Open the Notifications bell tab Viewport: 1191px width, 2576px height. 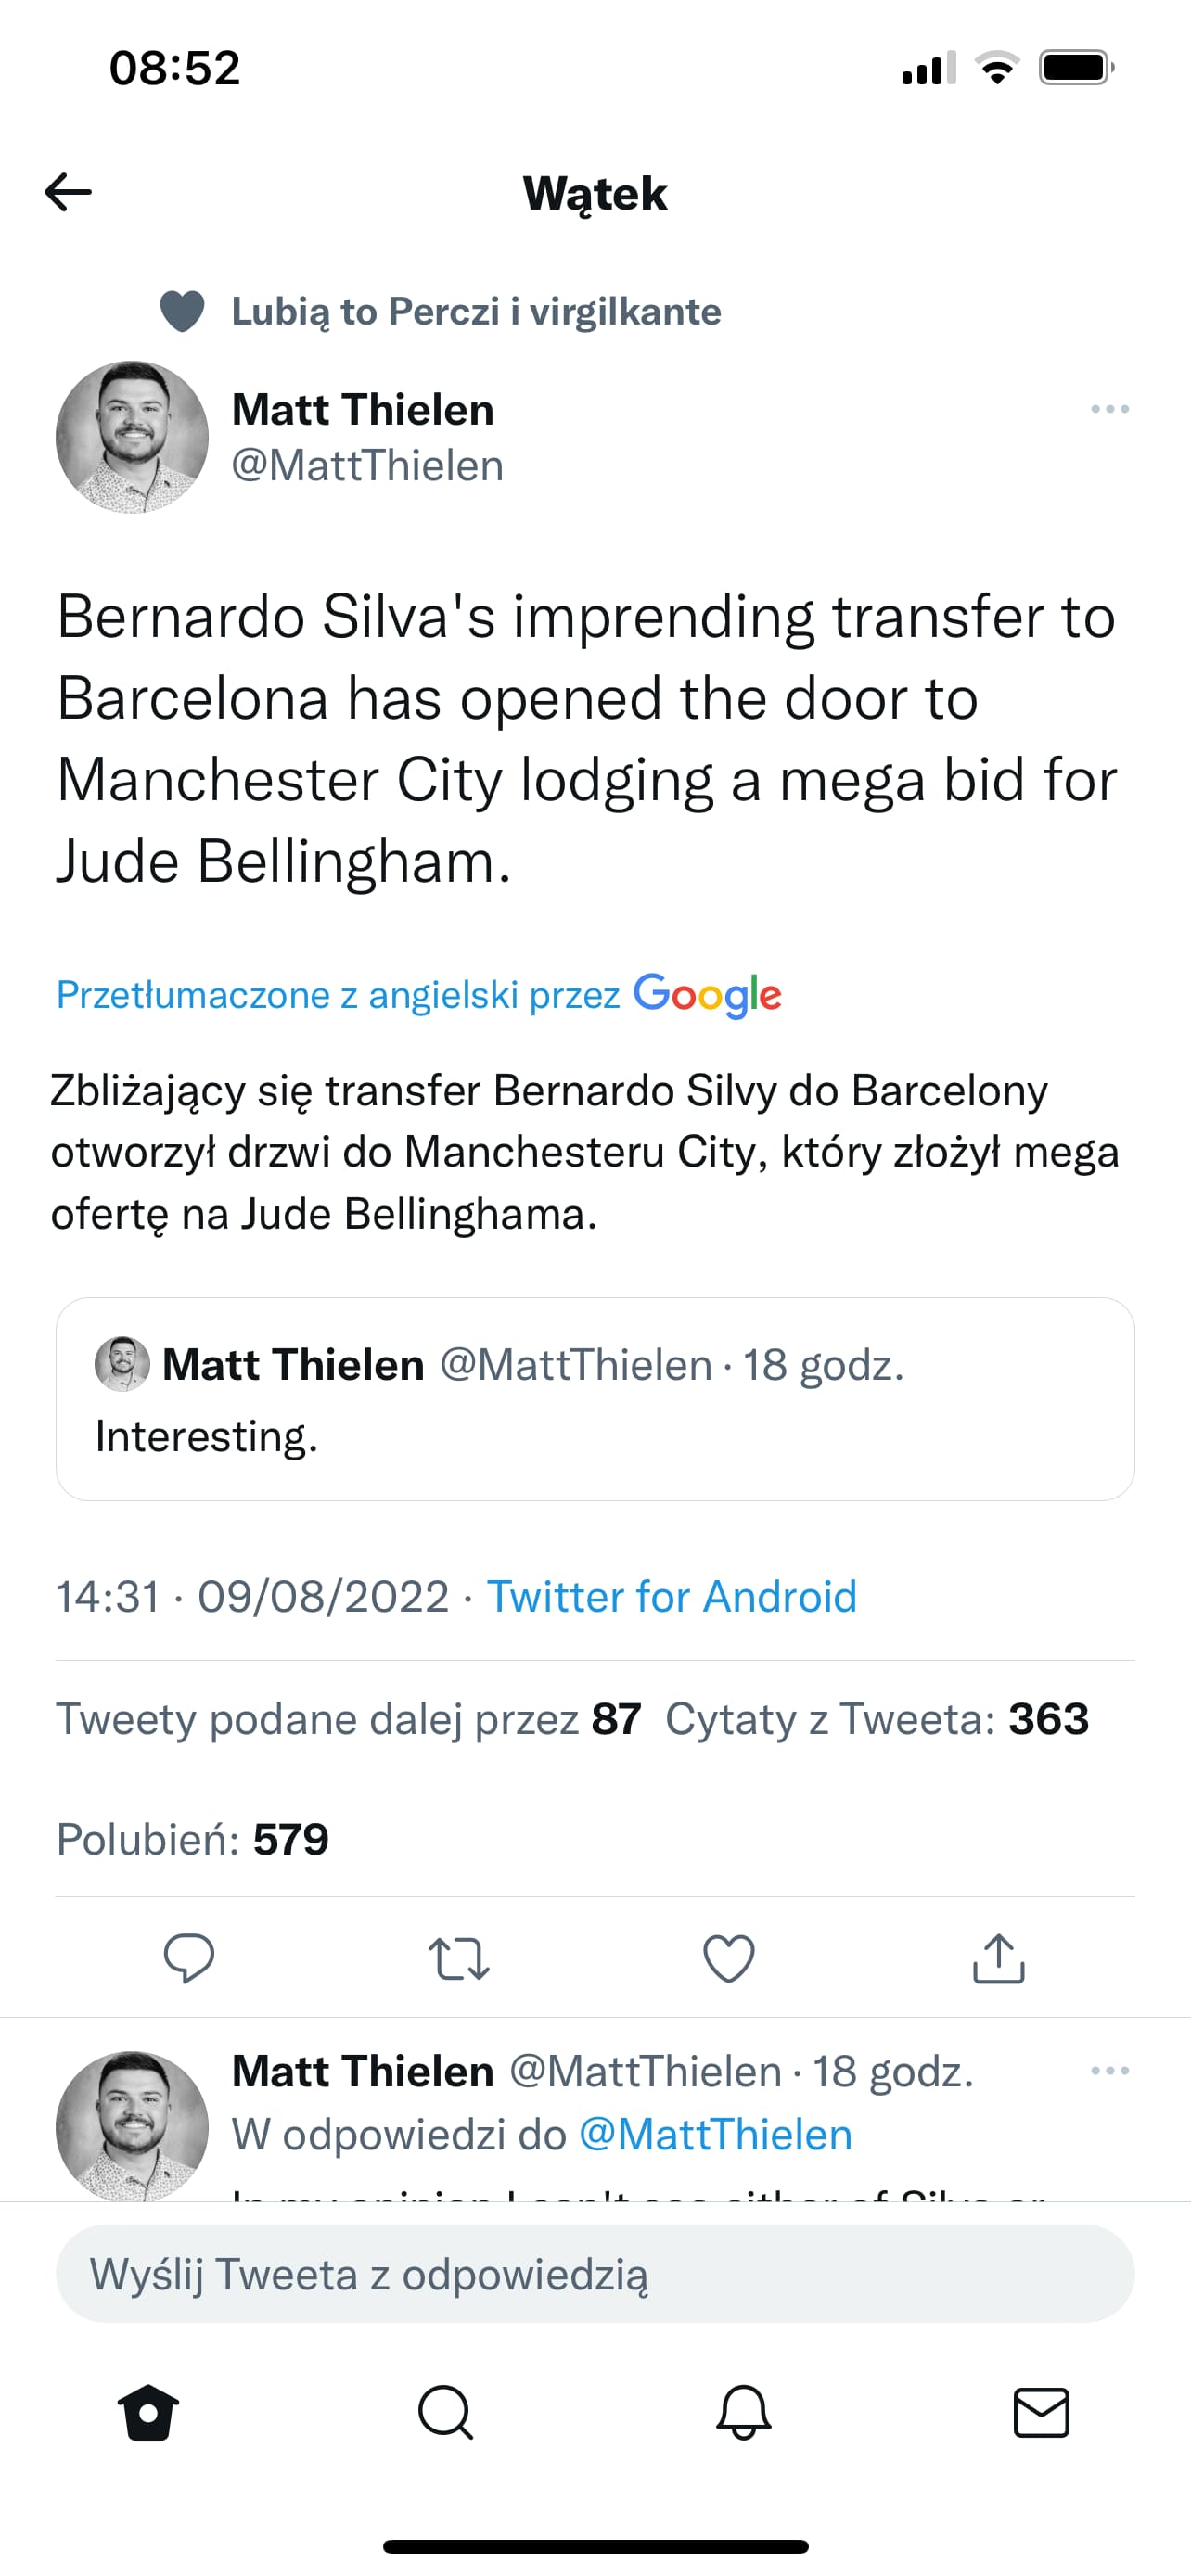pos(743,2412)
